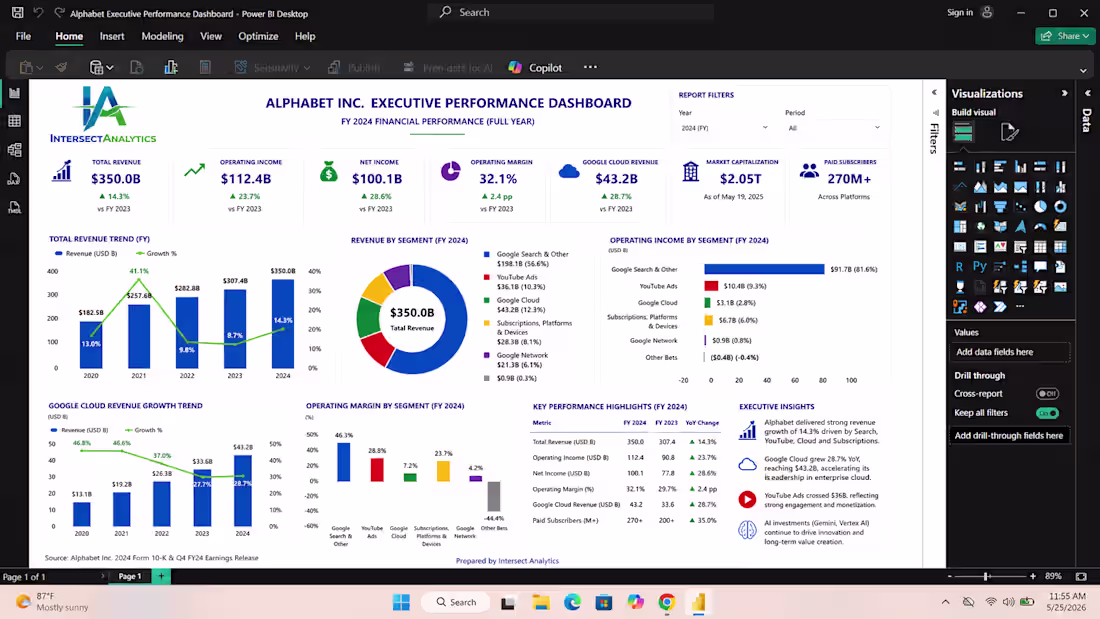
Task: Expand the Data pane
Action: tap(1088, 93)
